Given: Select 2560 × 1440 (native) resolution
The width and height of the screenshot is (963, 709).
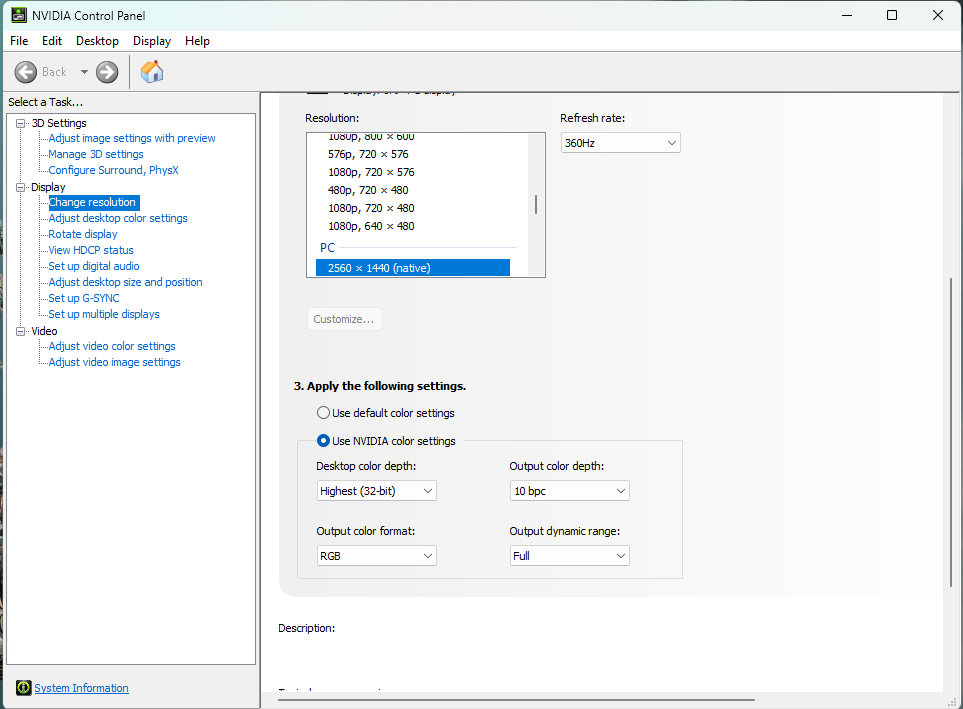Looking at the screenshot, I should point(413,268).
